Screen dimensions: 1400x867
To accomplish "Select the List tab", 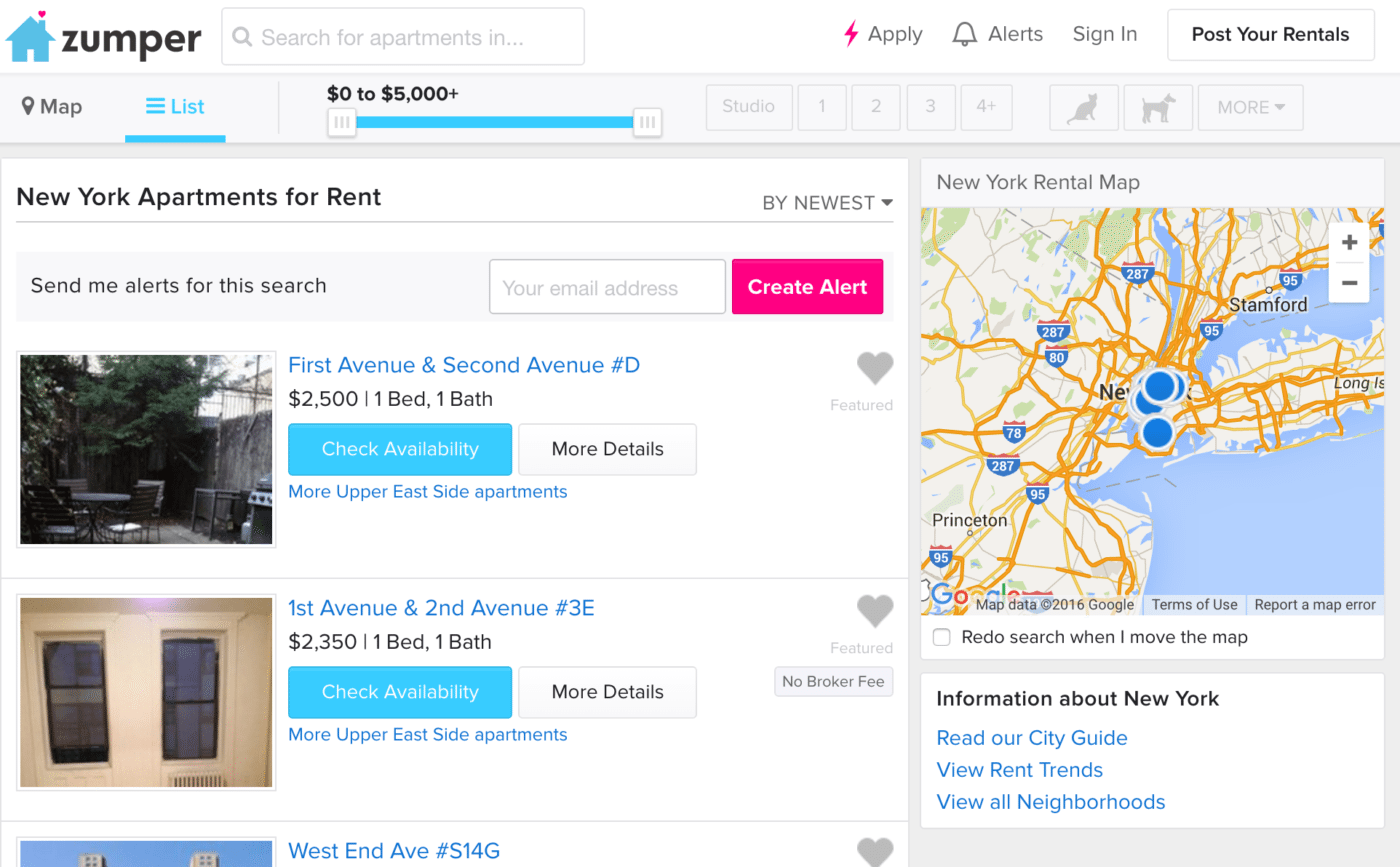I will pos(175,107).
